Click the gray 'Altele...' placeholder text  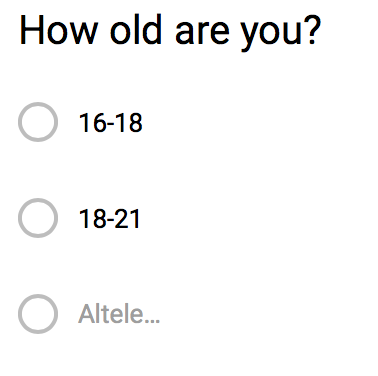click(x=119, y=314)
